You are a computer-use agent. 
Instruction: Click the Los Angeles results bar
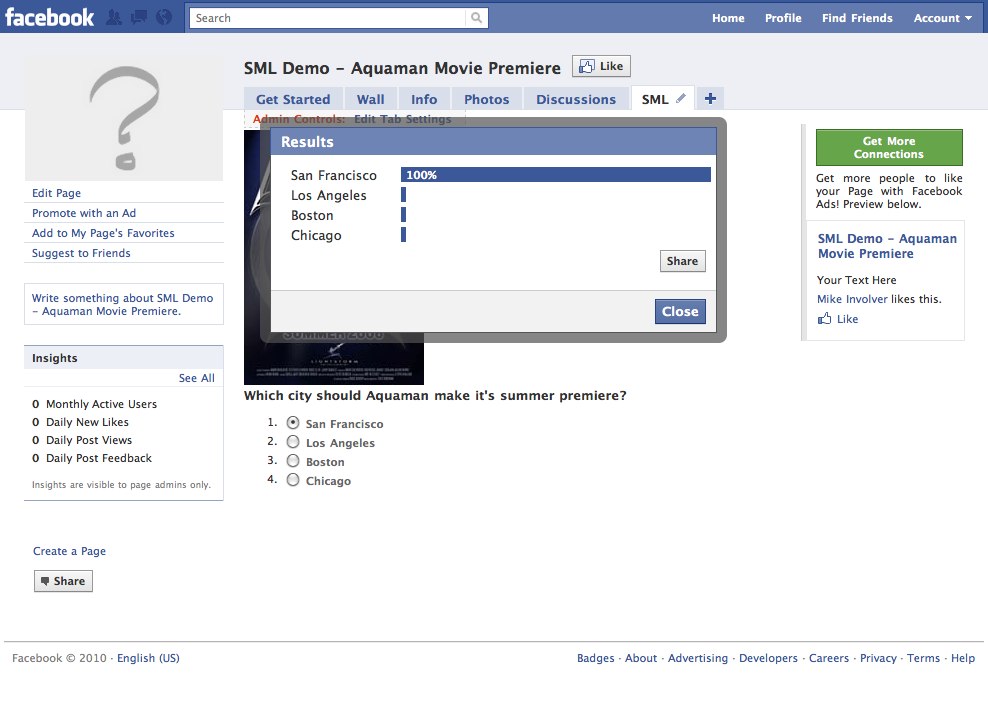[x=403, y=195]
